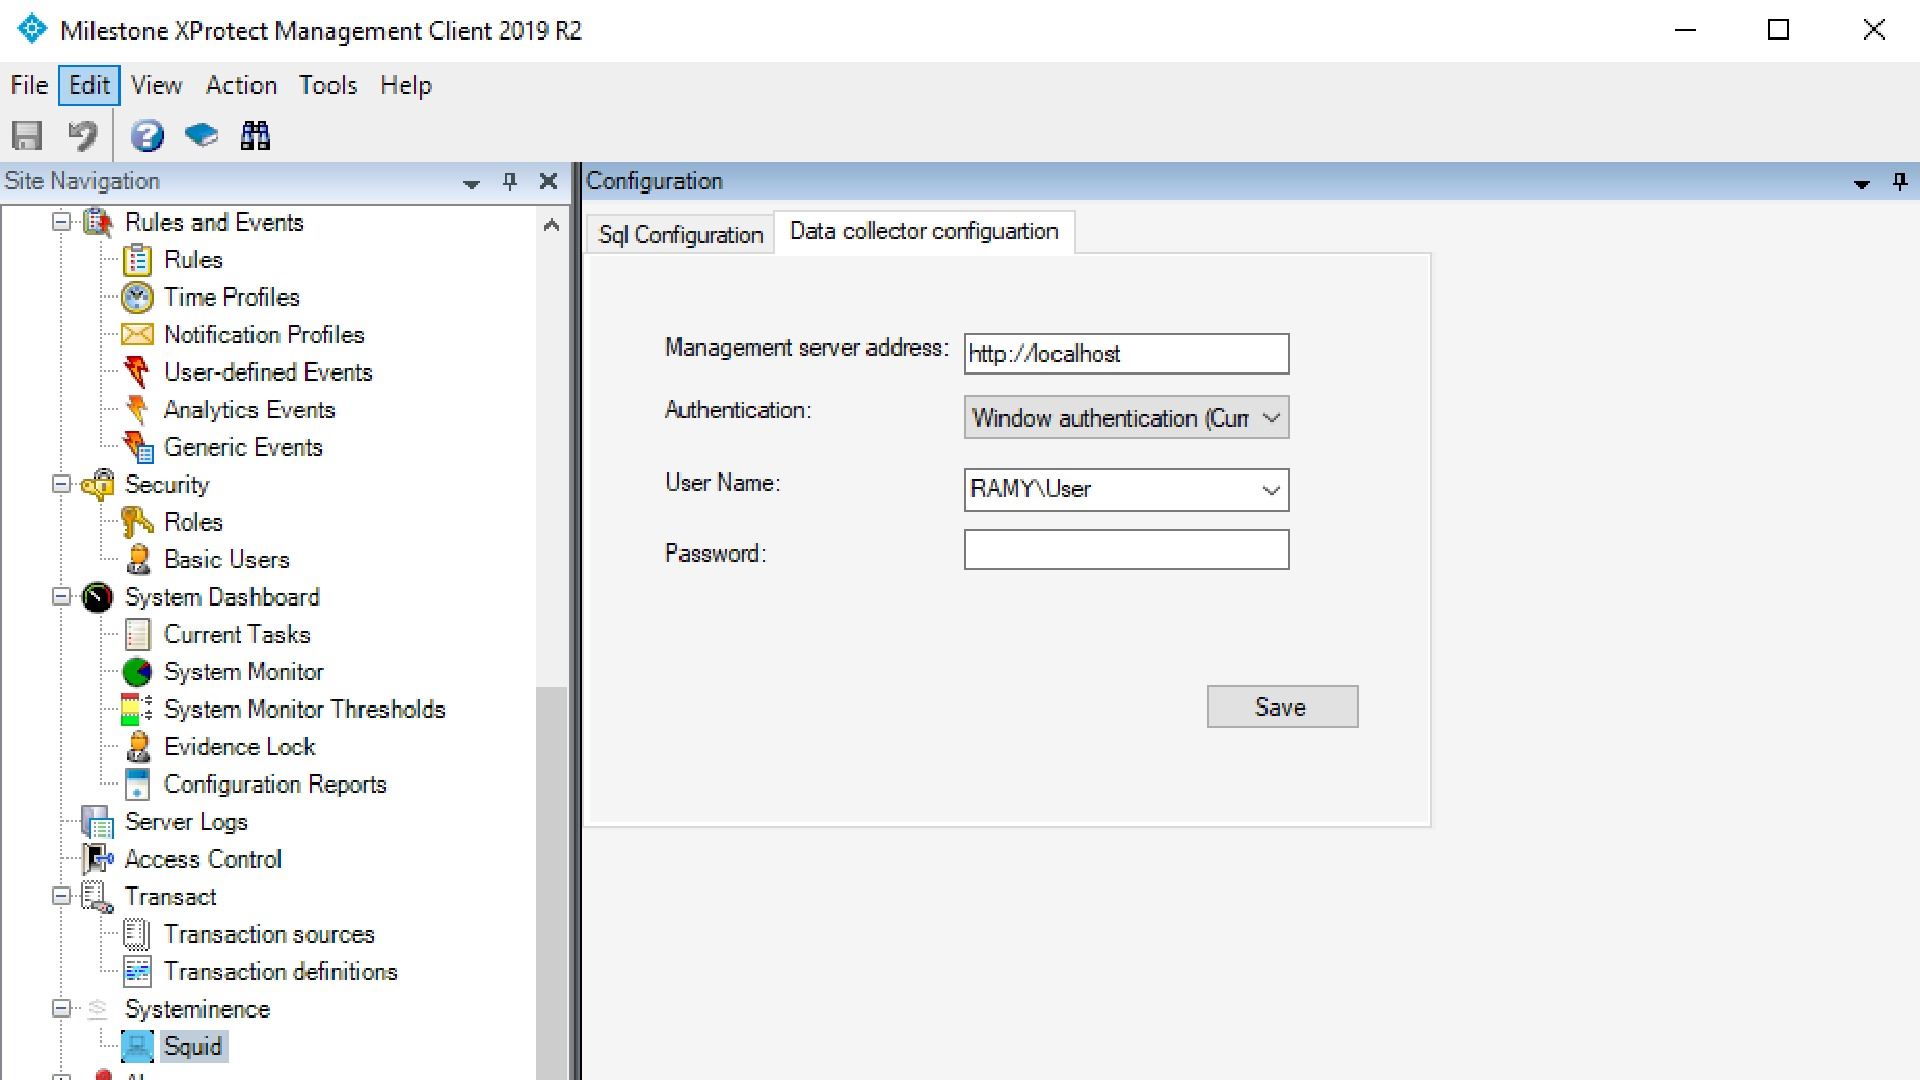The height and width of the screenshot is (1080, 1920).
Task: Click the Rules clipboard icon
Action: 137,260
